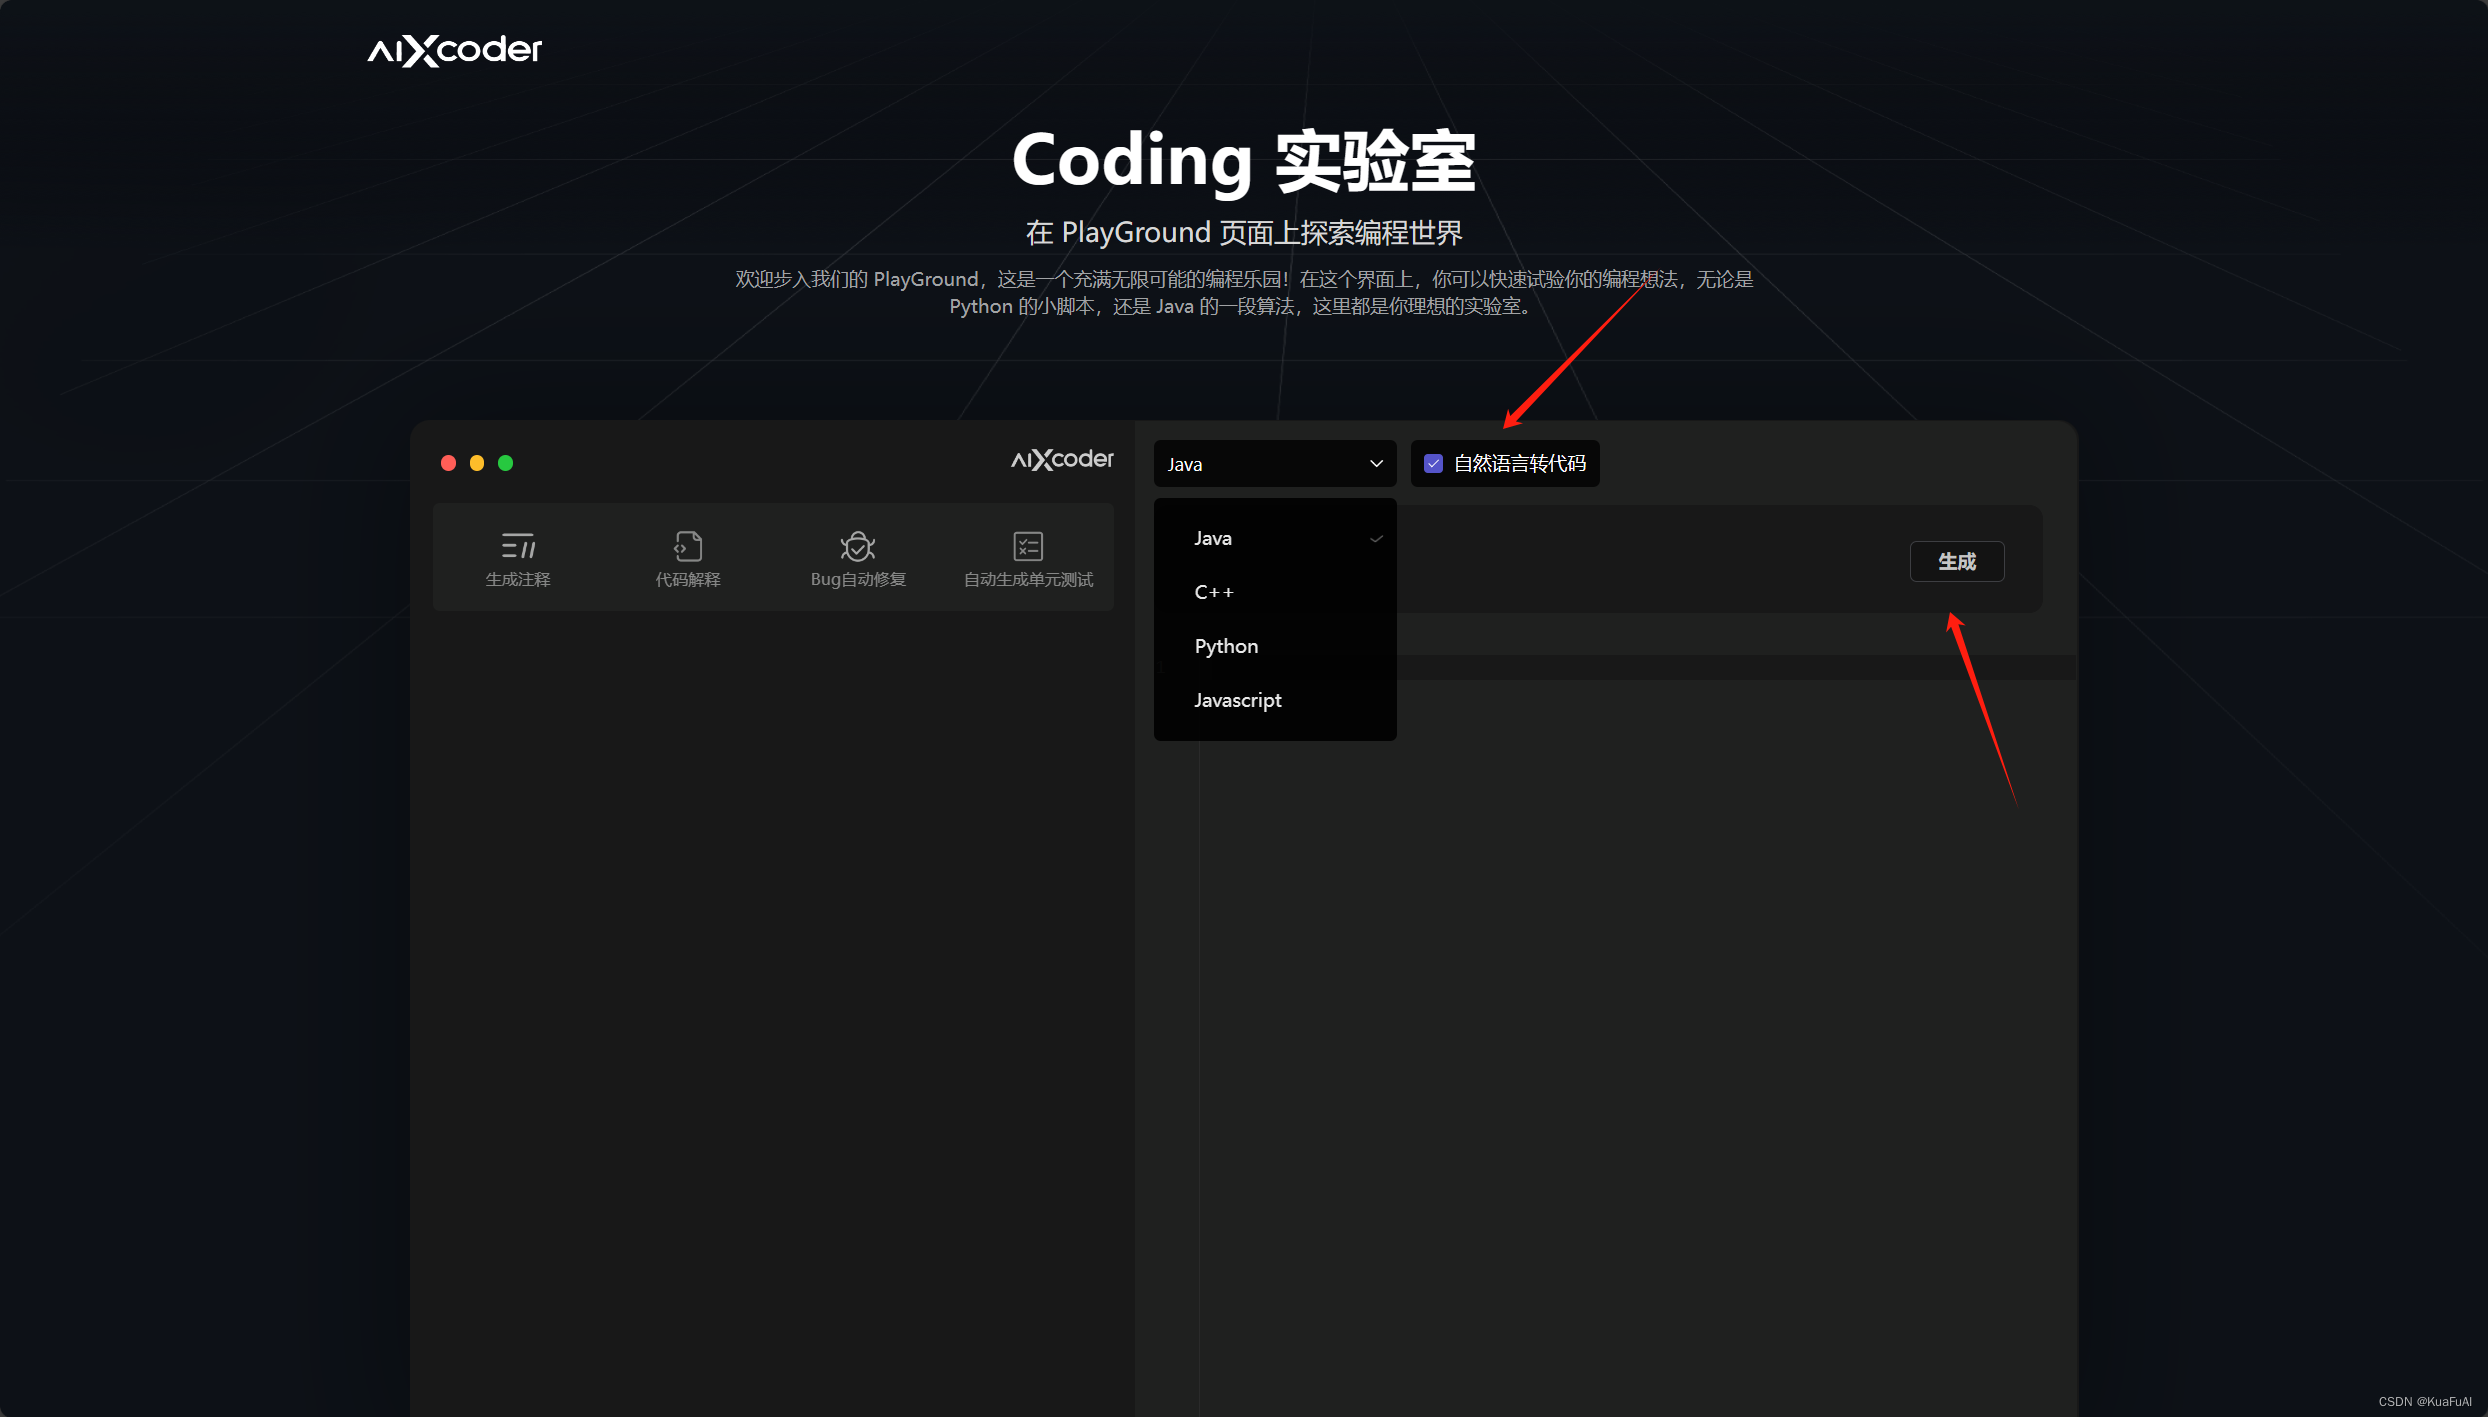Click the 自动生成单元测试 unit test icon
The height and width of the screenshot is (1417, 2488).
[x=1028, y=546]
